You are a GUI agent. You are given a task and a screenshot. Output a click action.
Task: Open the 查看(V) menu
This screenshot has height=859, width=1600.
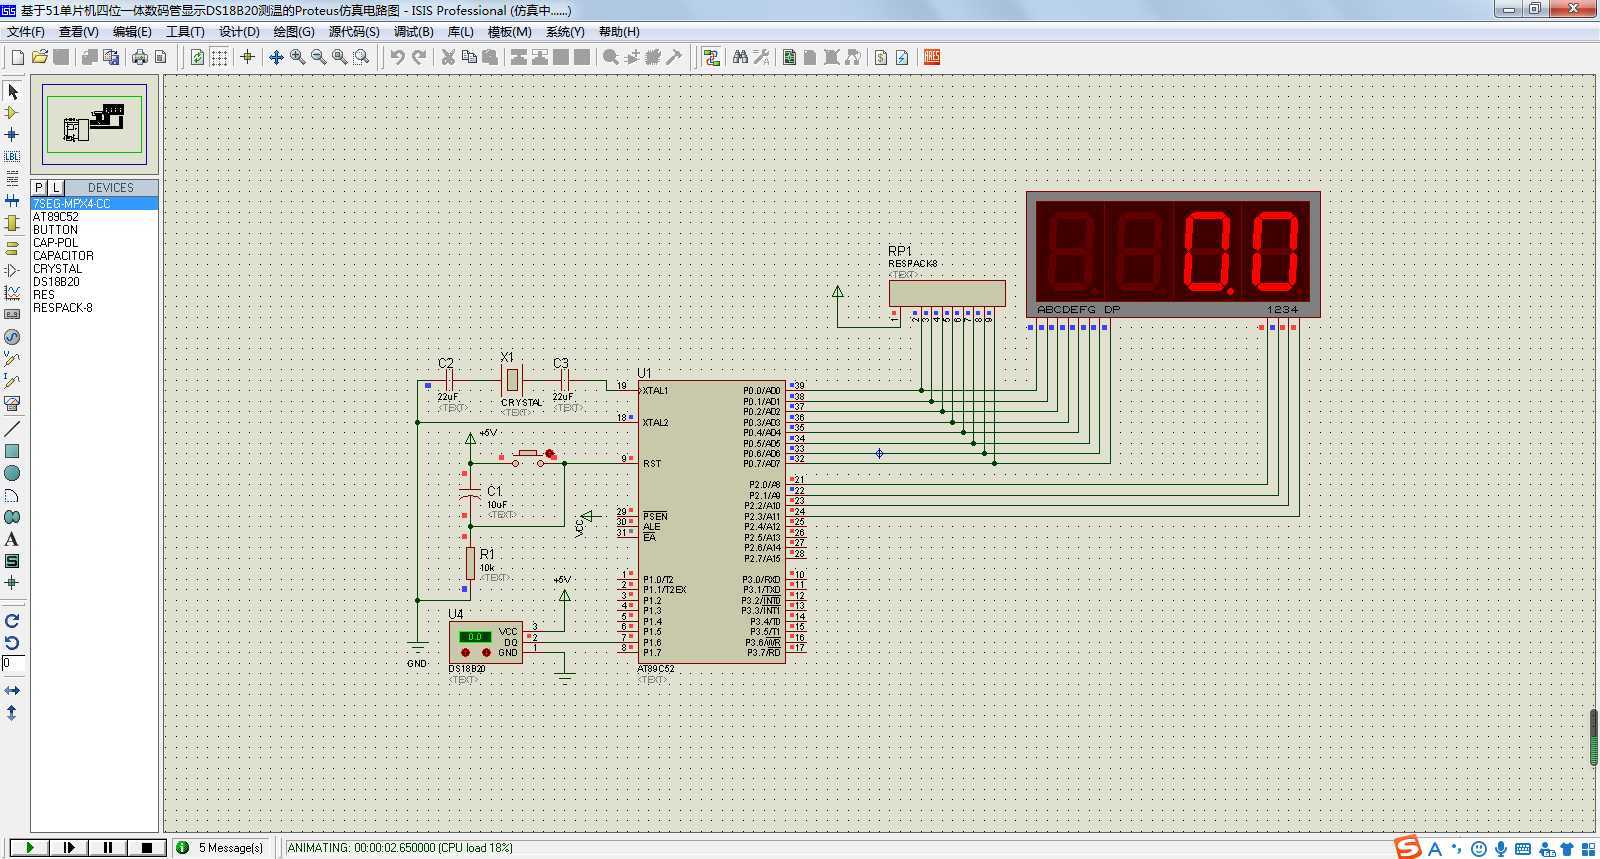[79, 31]
